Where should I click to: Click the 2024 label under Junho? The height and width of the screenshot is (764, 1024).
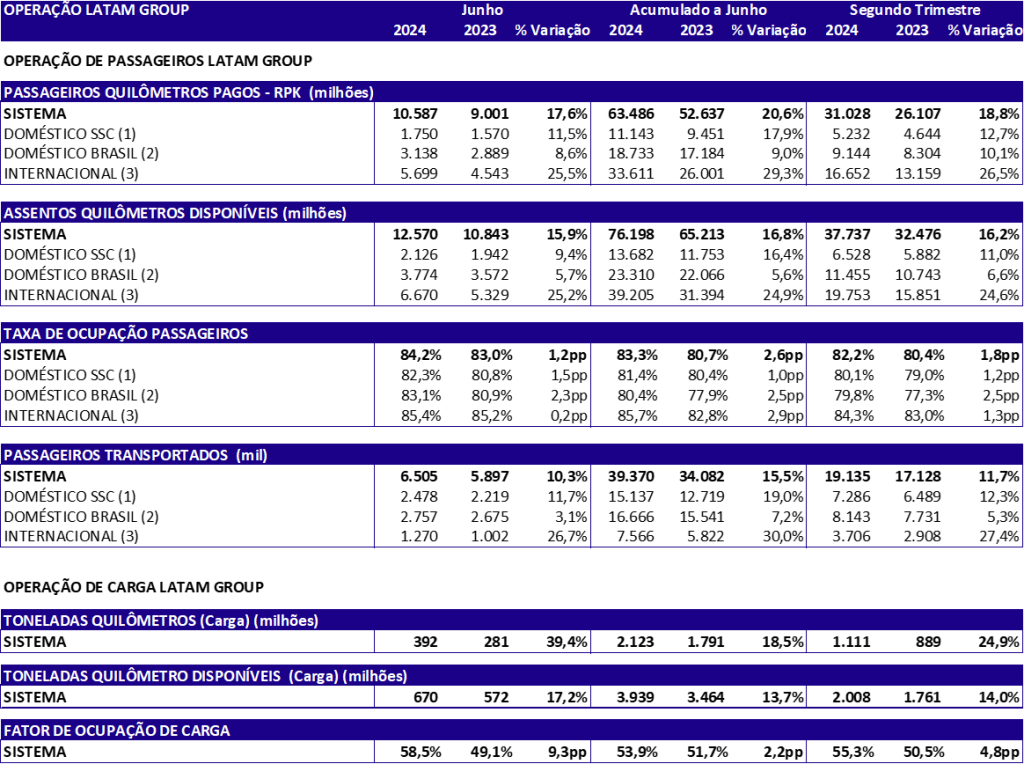pos(409,30)
